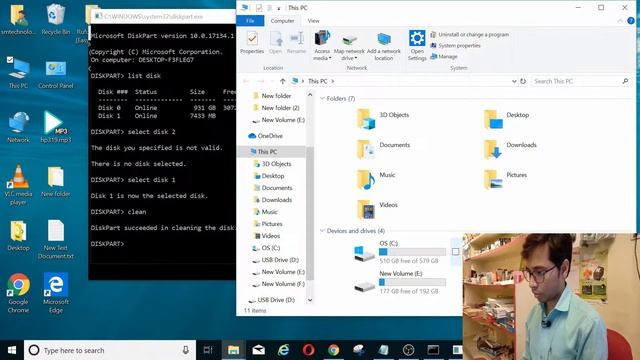The width and height of the screenshot is (640, 360).
Task: Open Mail app from taskbar
Action: pyautogui.click(x=258, y=350)
